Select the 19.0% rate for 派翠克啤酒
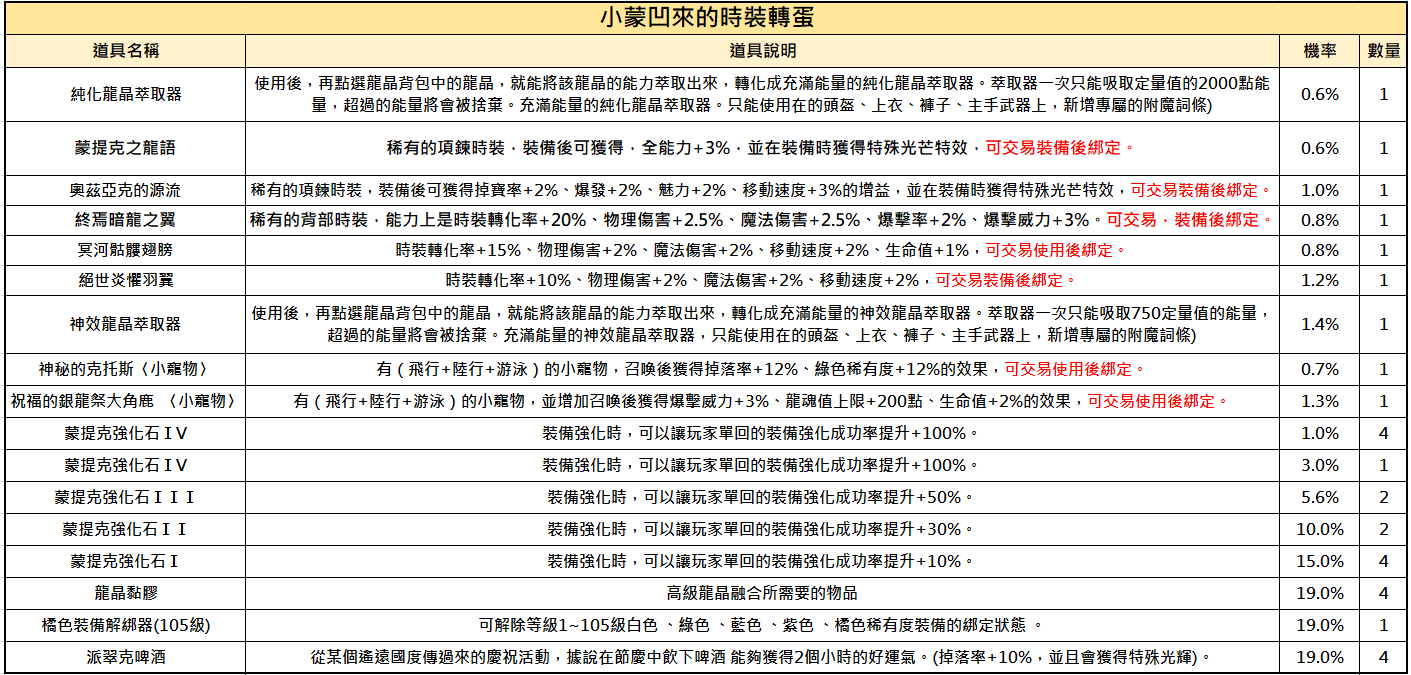This screenshot has height=675, width=1411. 1319,657
